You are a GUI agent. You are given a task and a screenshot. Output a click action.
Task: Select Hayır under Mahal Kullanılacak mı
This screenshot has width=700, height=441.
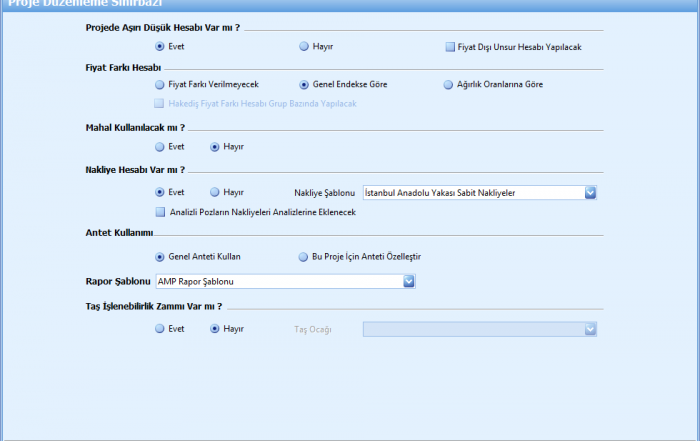215,147
